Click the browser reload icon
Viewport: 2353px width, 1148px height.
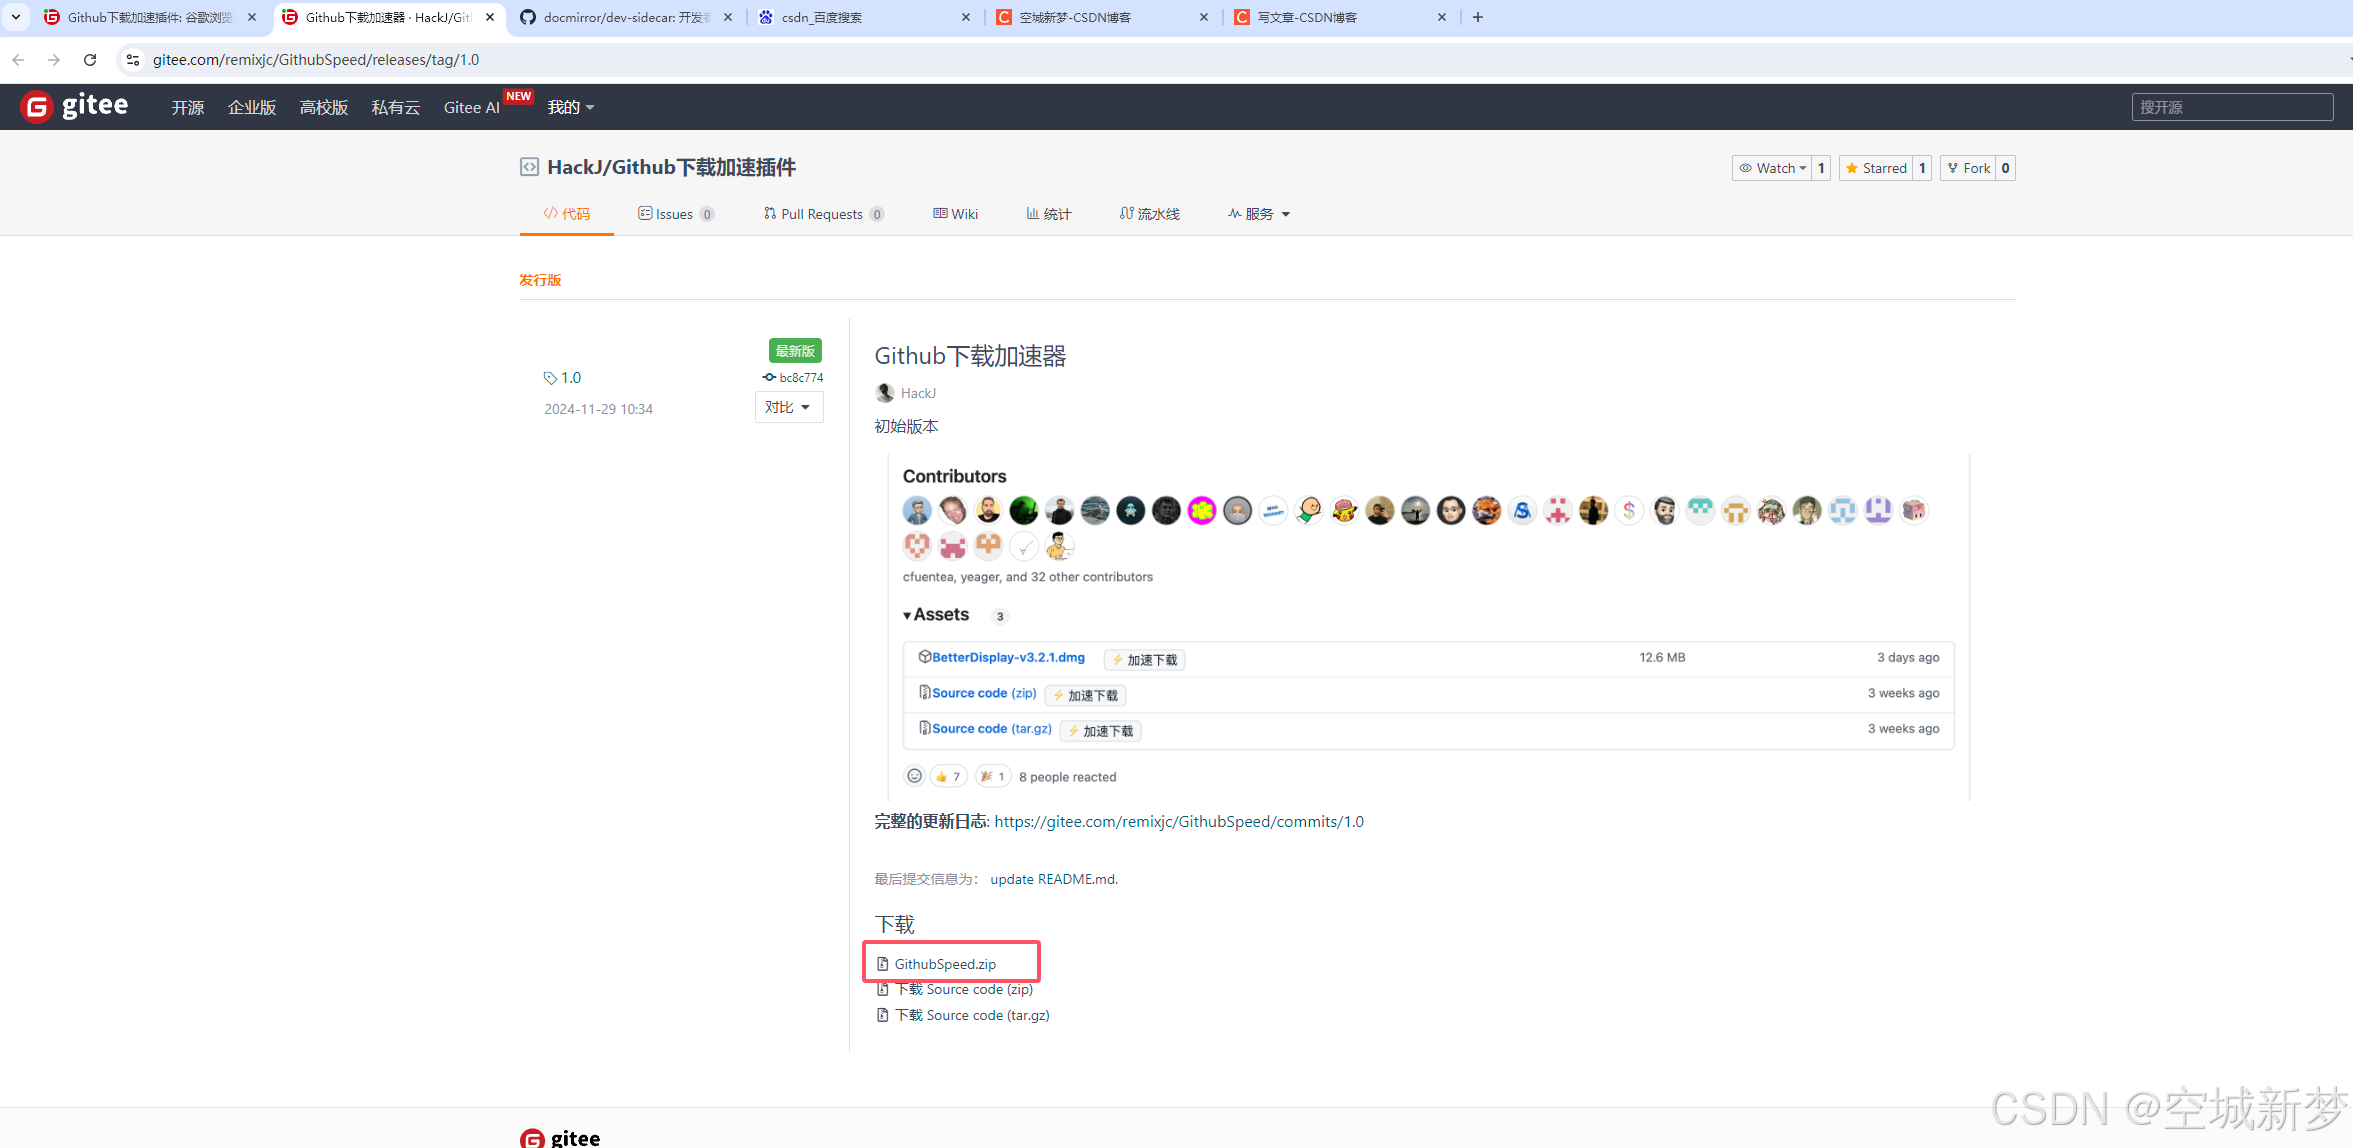90,60
